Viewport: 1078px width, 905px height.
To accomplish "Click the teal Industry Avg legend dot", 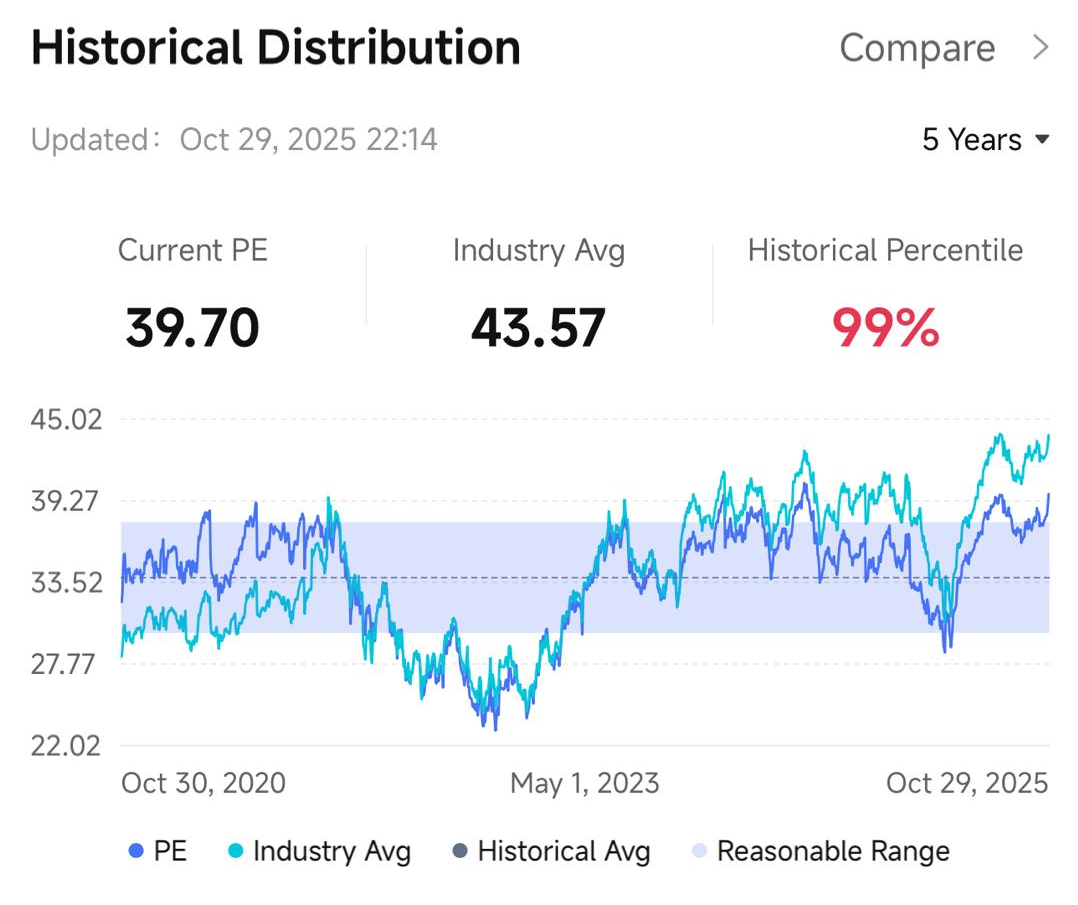I will pyautogui.click(x=235, y=851).
